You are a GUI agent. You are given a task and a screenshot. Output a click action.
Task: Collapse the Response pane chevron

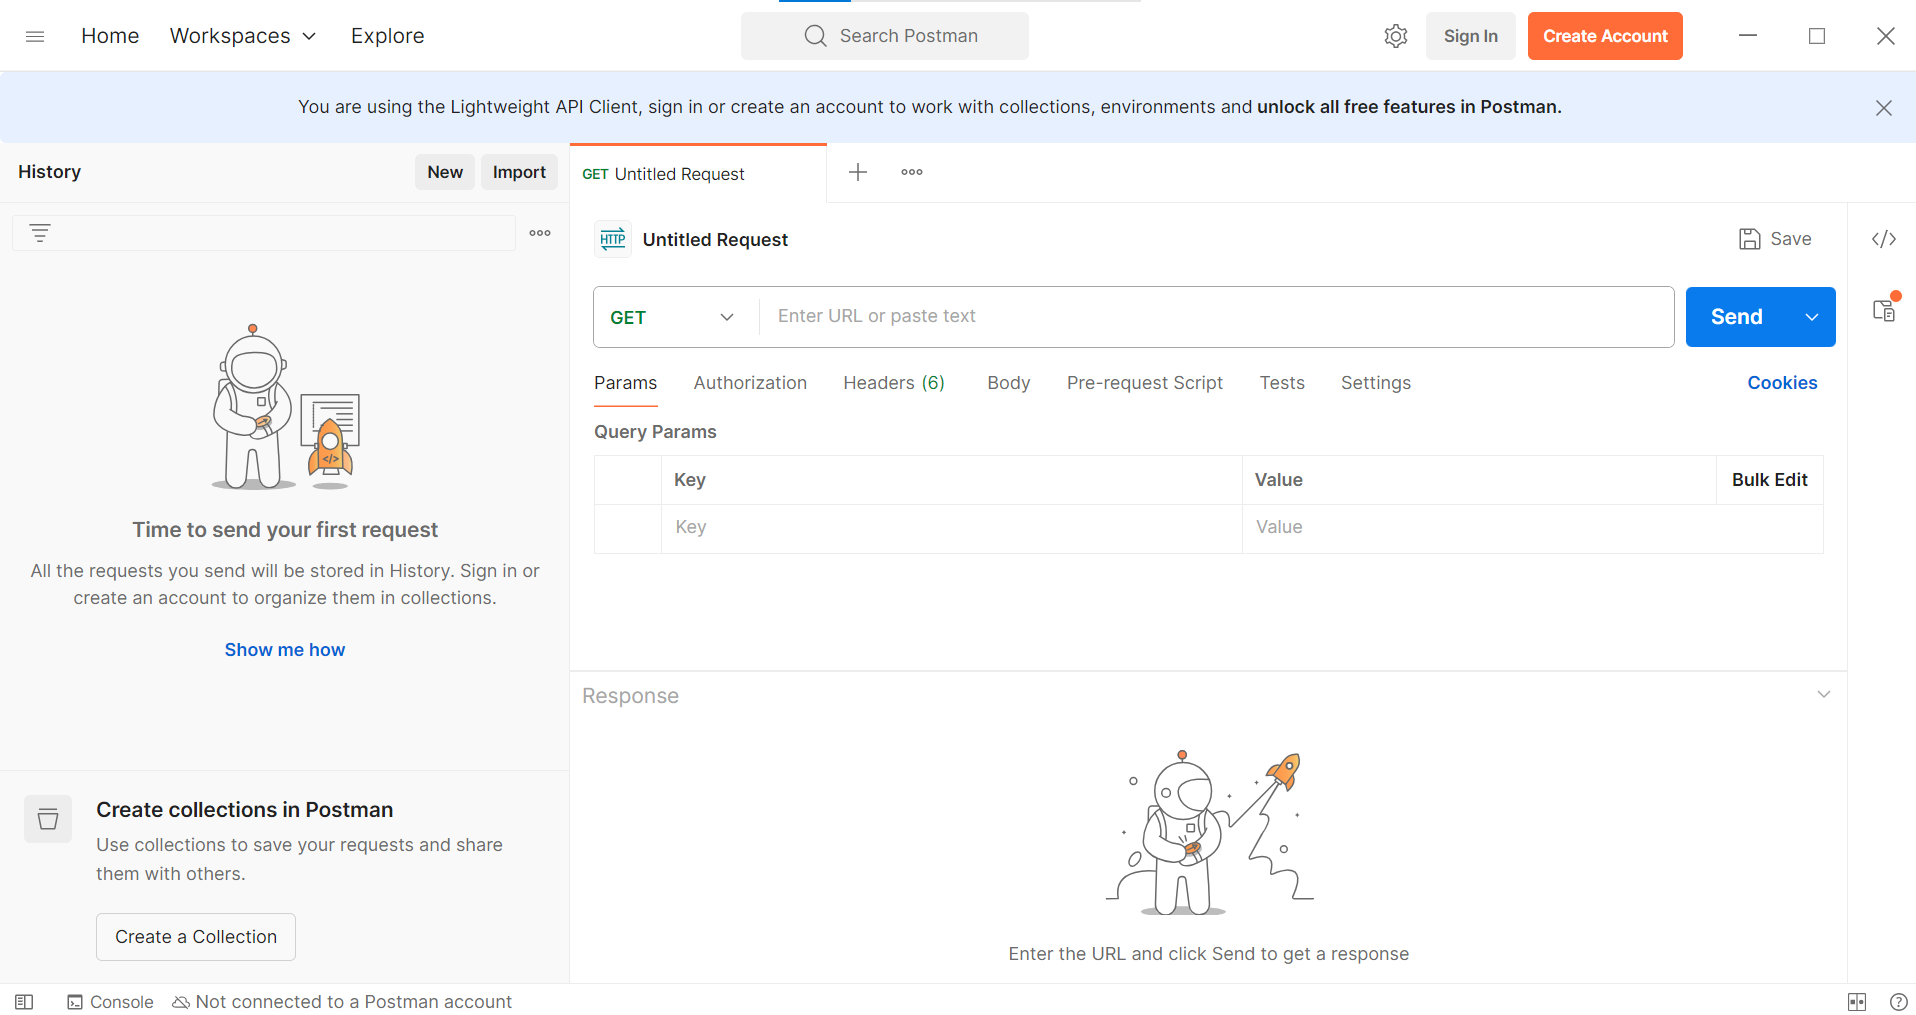1824,694
